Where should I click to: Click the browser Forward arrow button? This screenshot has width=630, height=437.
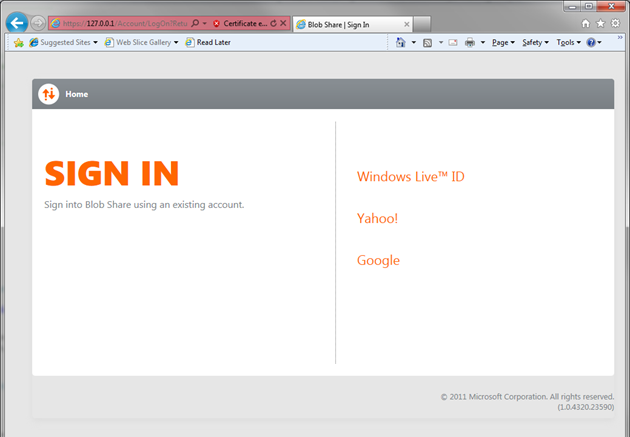(x=38, y=23)
